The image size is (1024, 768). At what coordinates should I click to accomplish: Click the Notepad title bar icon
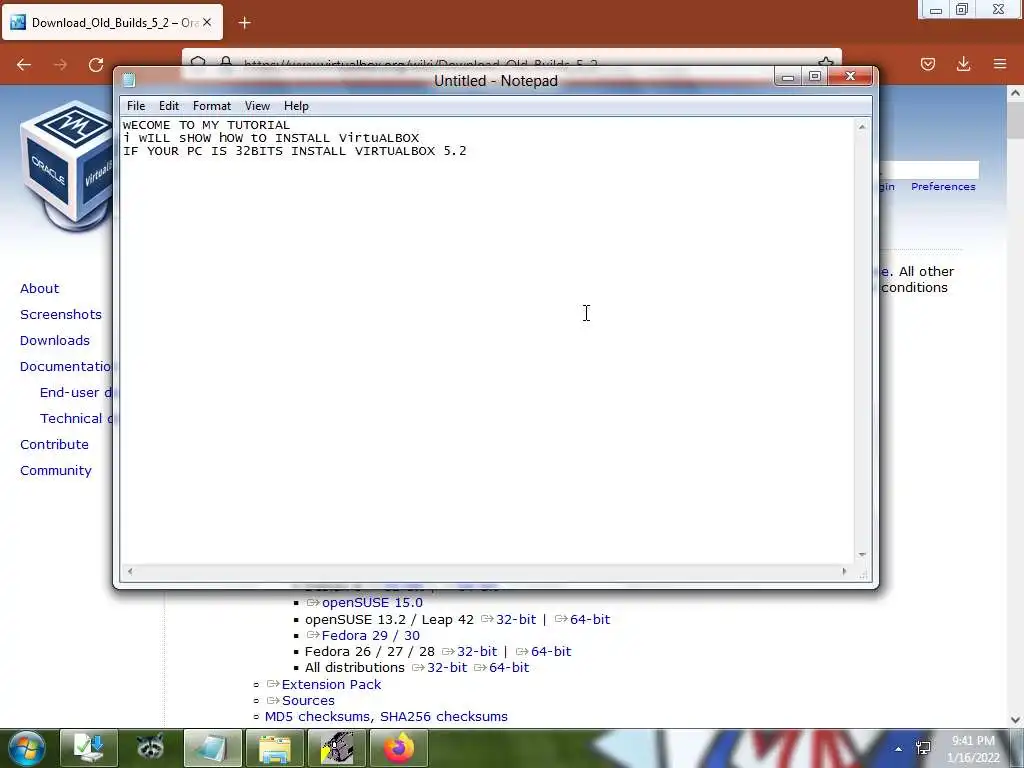[x=129, y=80]
